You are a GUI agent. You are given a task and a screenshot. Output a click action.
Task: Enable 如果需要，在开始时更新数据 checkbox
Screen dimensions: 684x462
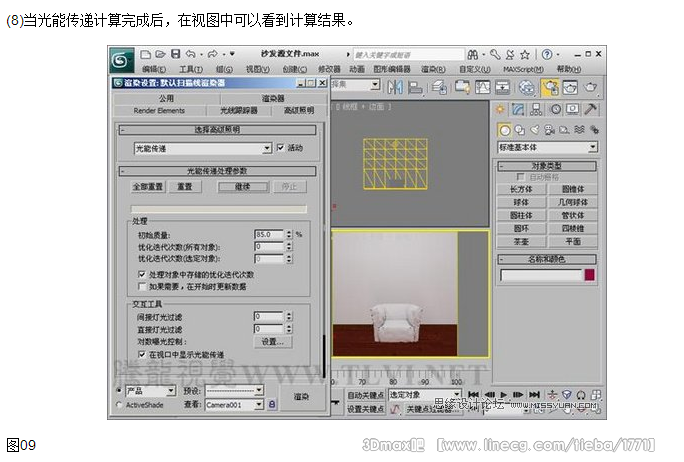(142, 287)
